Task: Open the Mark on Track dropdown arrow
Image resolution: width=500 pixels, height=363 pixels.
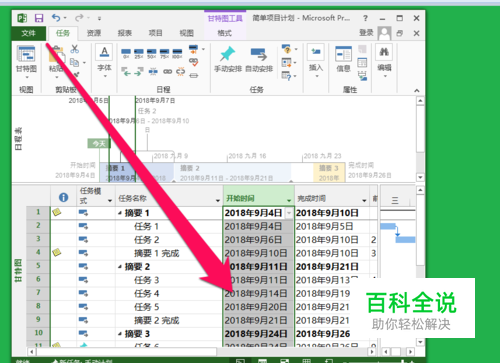Action: (x=203, y=49)
